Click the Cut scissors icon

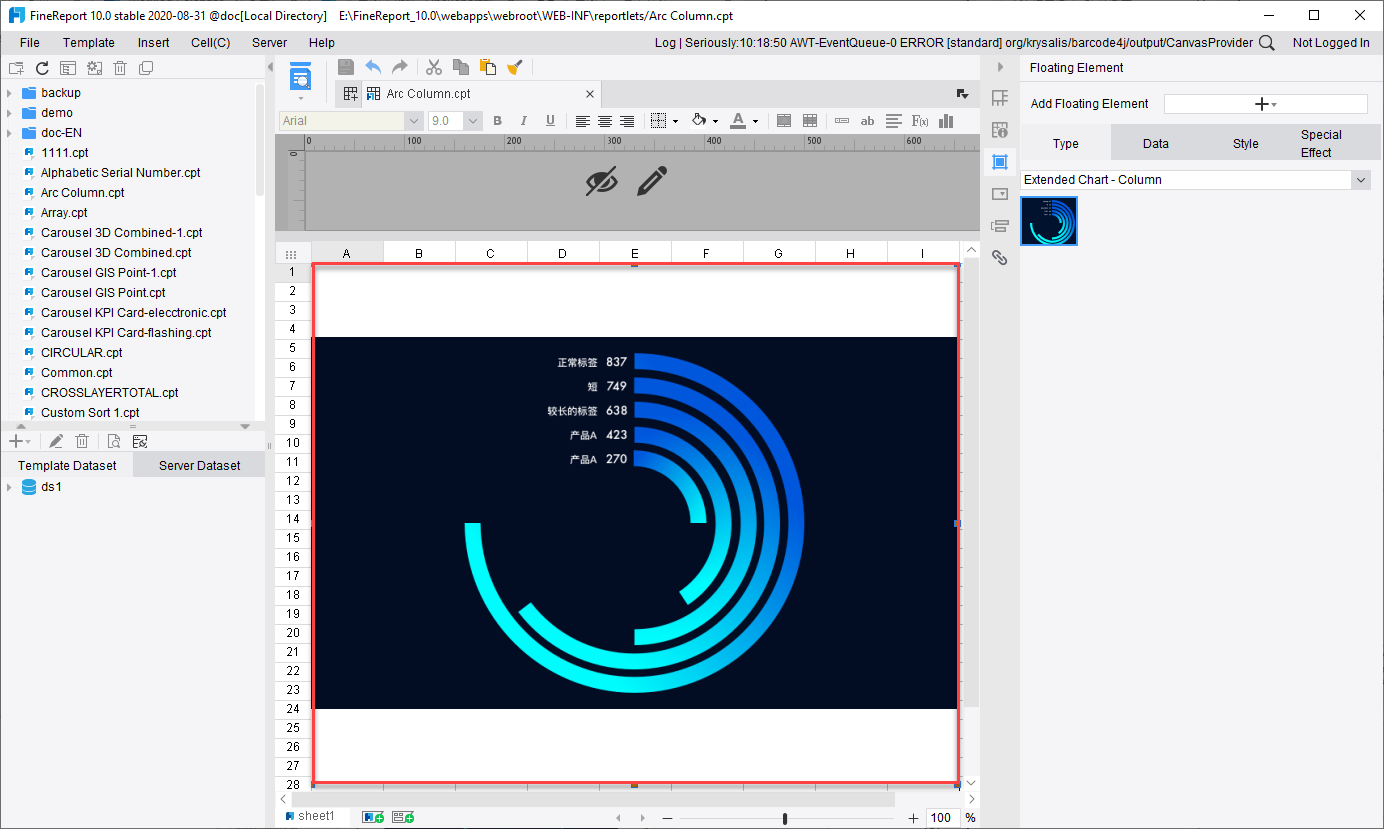pos(434,67)
